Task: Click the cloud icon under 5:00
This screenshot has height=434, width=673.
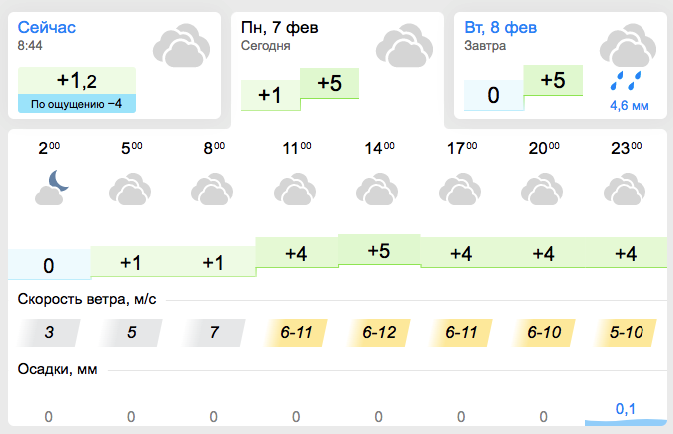Action: point(130,189)
